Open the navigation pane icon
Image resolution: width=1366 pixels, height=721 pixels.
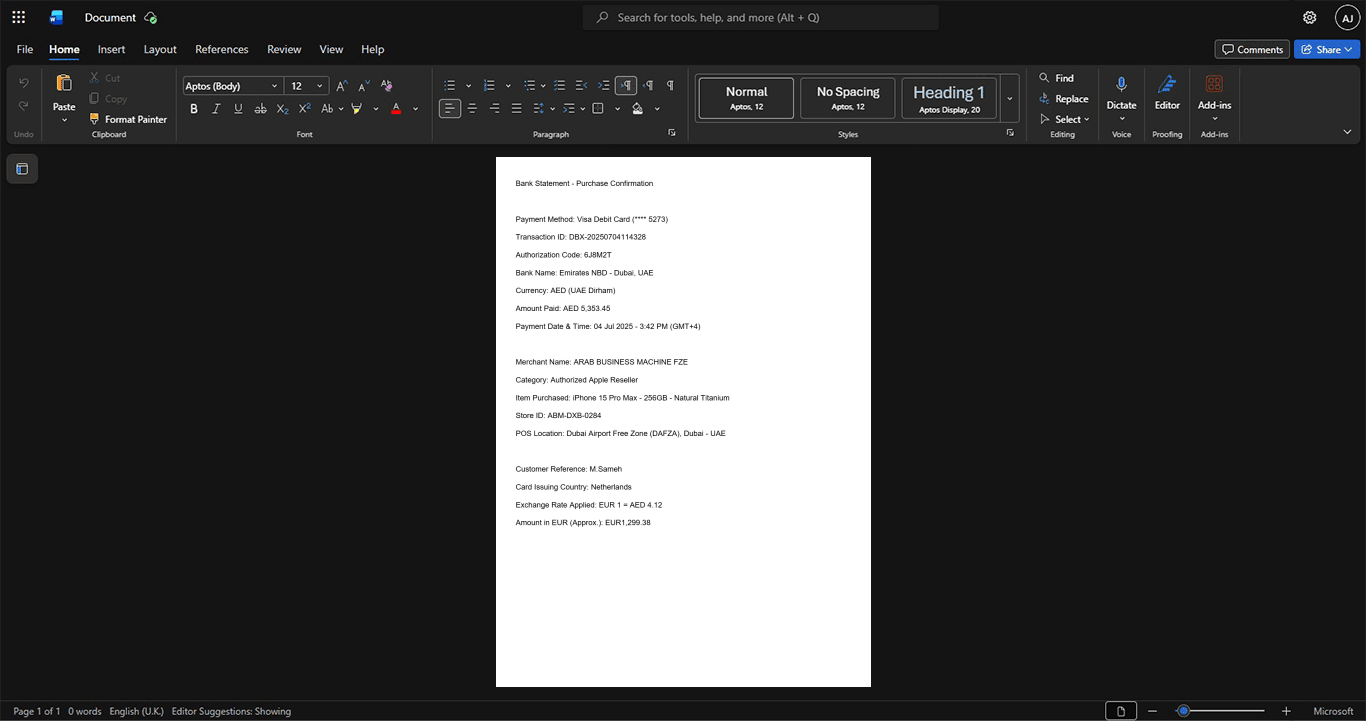click(22, 169)
